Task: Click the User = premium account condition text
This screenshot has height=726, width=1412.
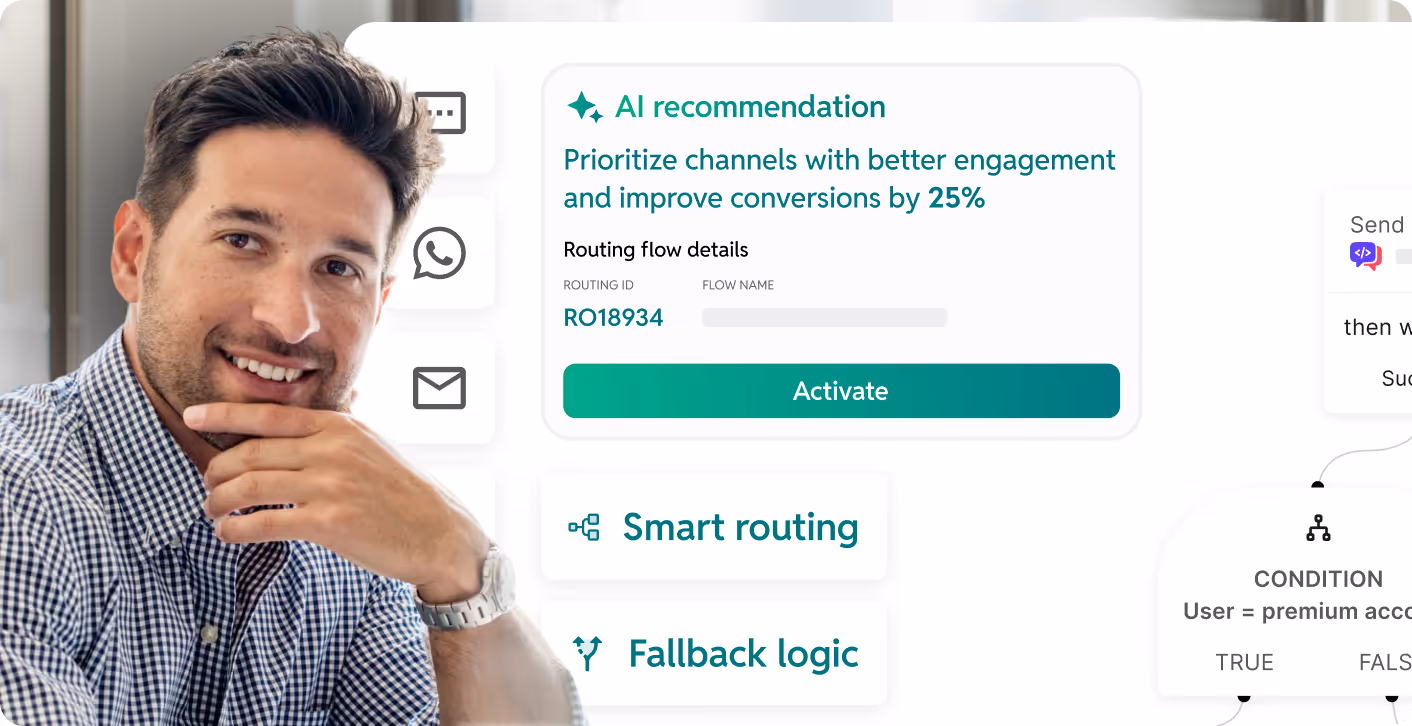Action: tap(1297, 611)
